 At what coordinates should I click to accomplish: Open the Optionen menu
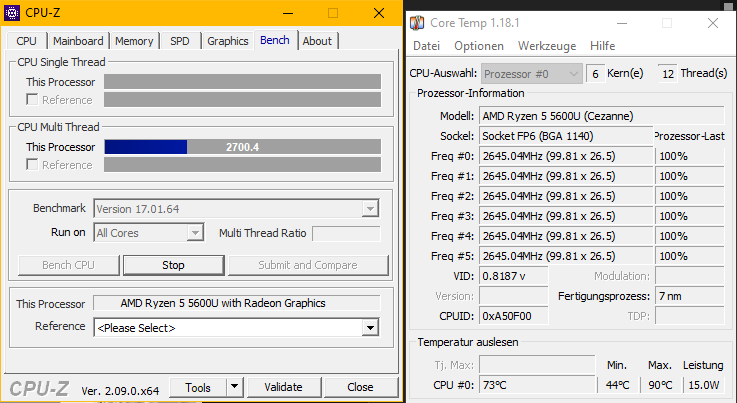click(x=478, y=46)
